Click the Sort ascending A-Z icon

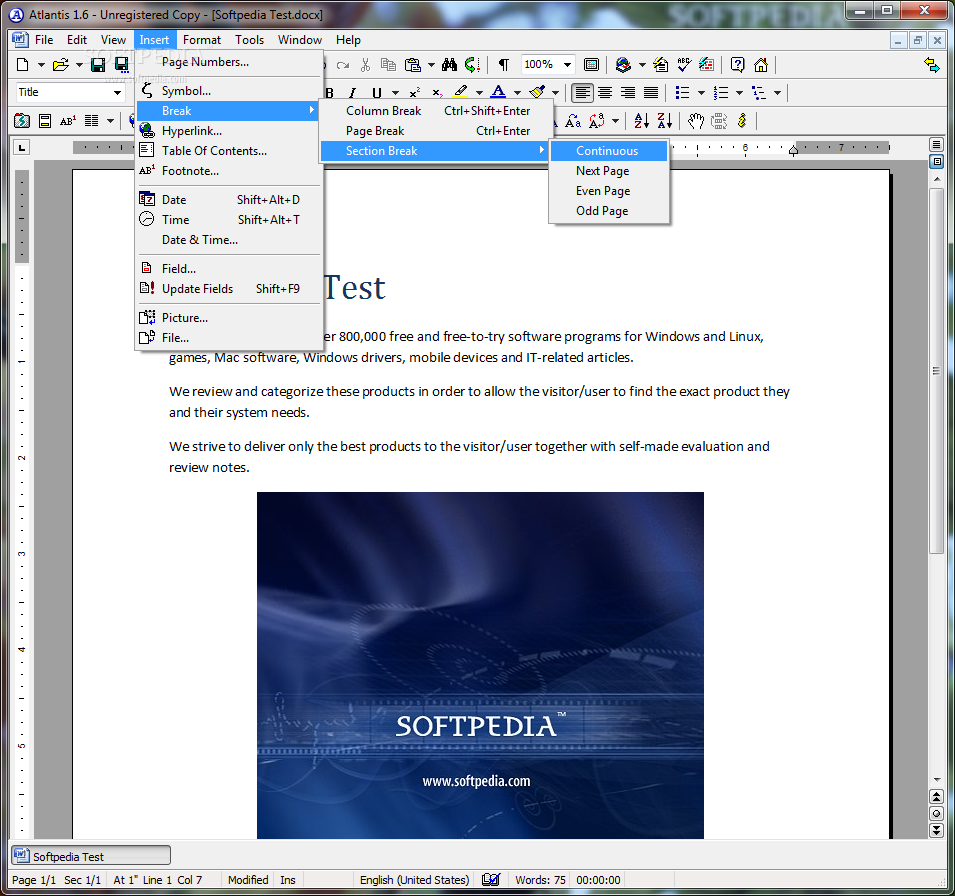point(641,121)
